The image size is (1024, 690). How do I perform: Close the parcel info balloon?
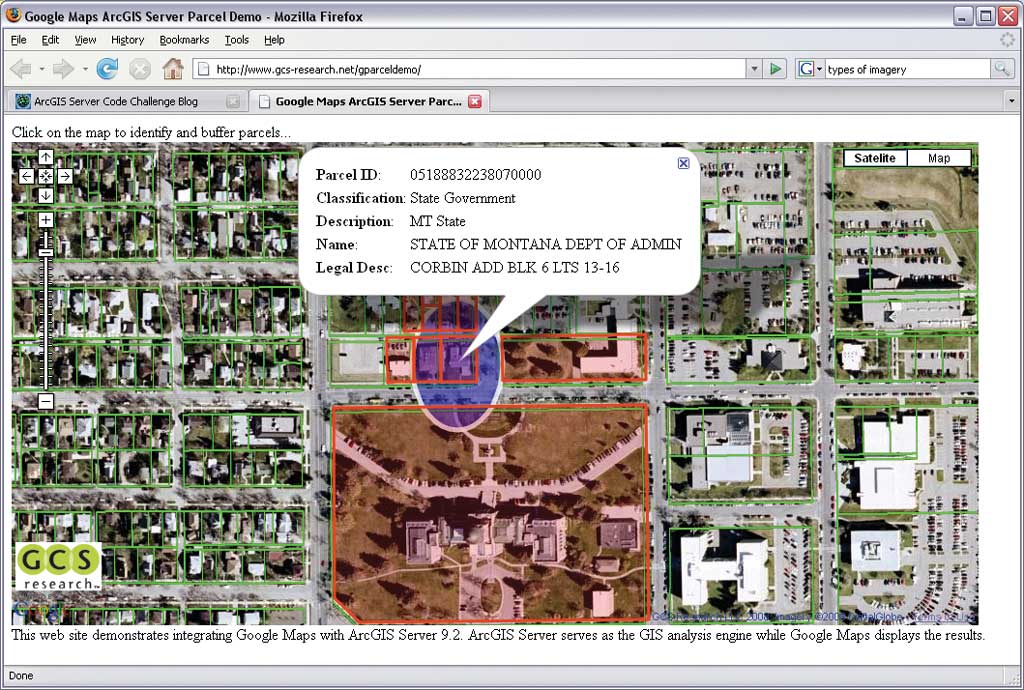click(683, 163)
